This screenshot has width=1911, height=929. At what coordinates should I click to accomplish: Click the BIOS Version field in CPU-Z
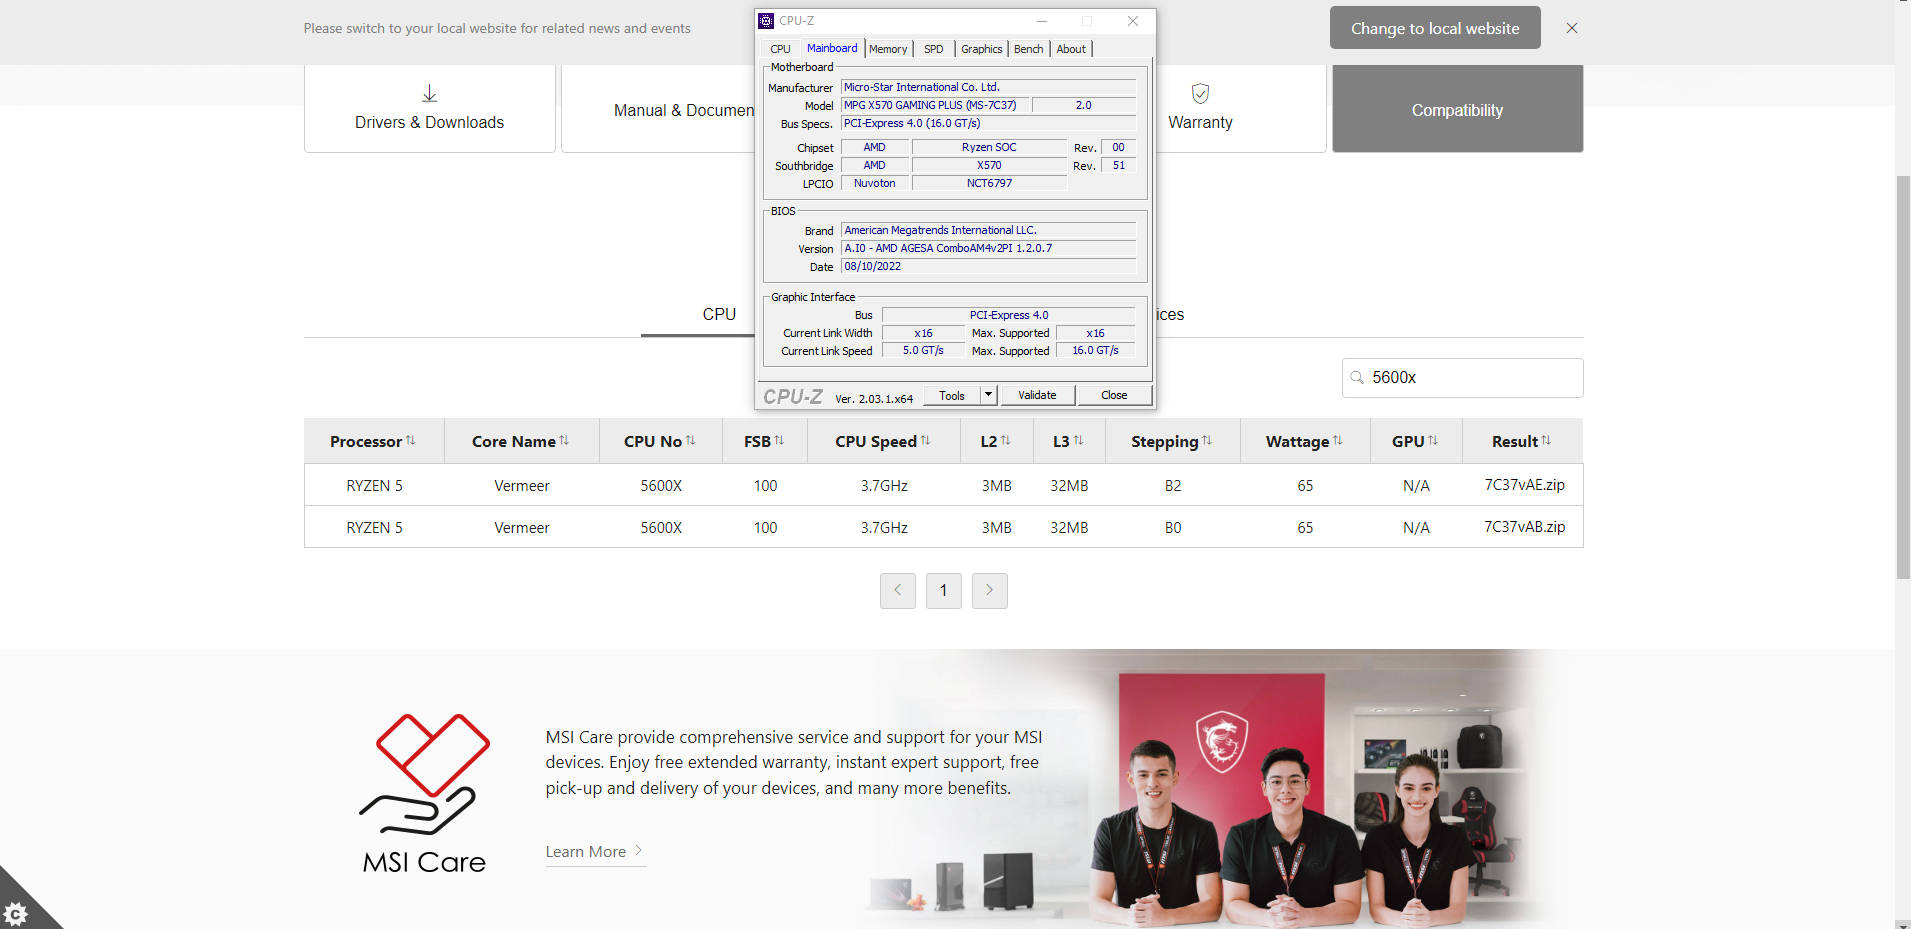tap(988, 248)
